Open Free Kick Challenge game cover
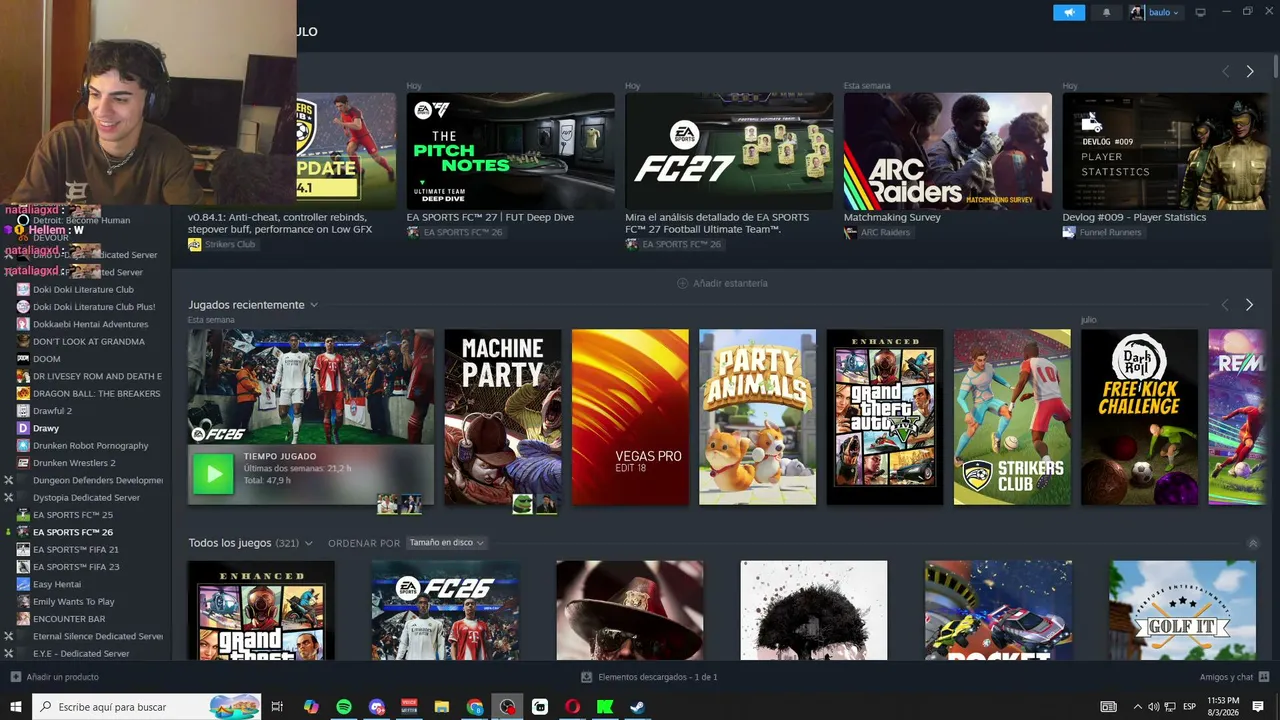Viewport: 1280px width, 720px height. coord(1139,417)
